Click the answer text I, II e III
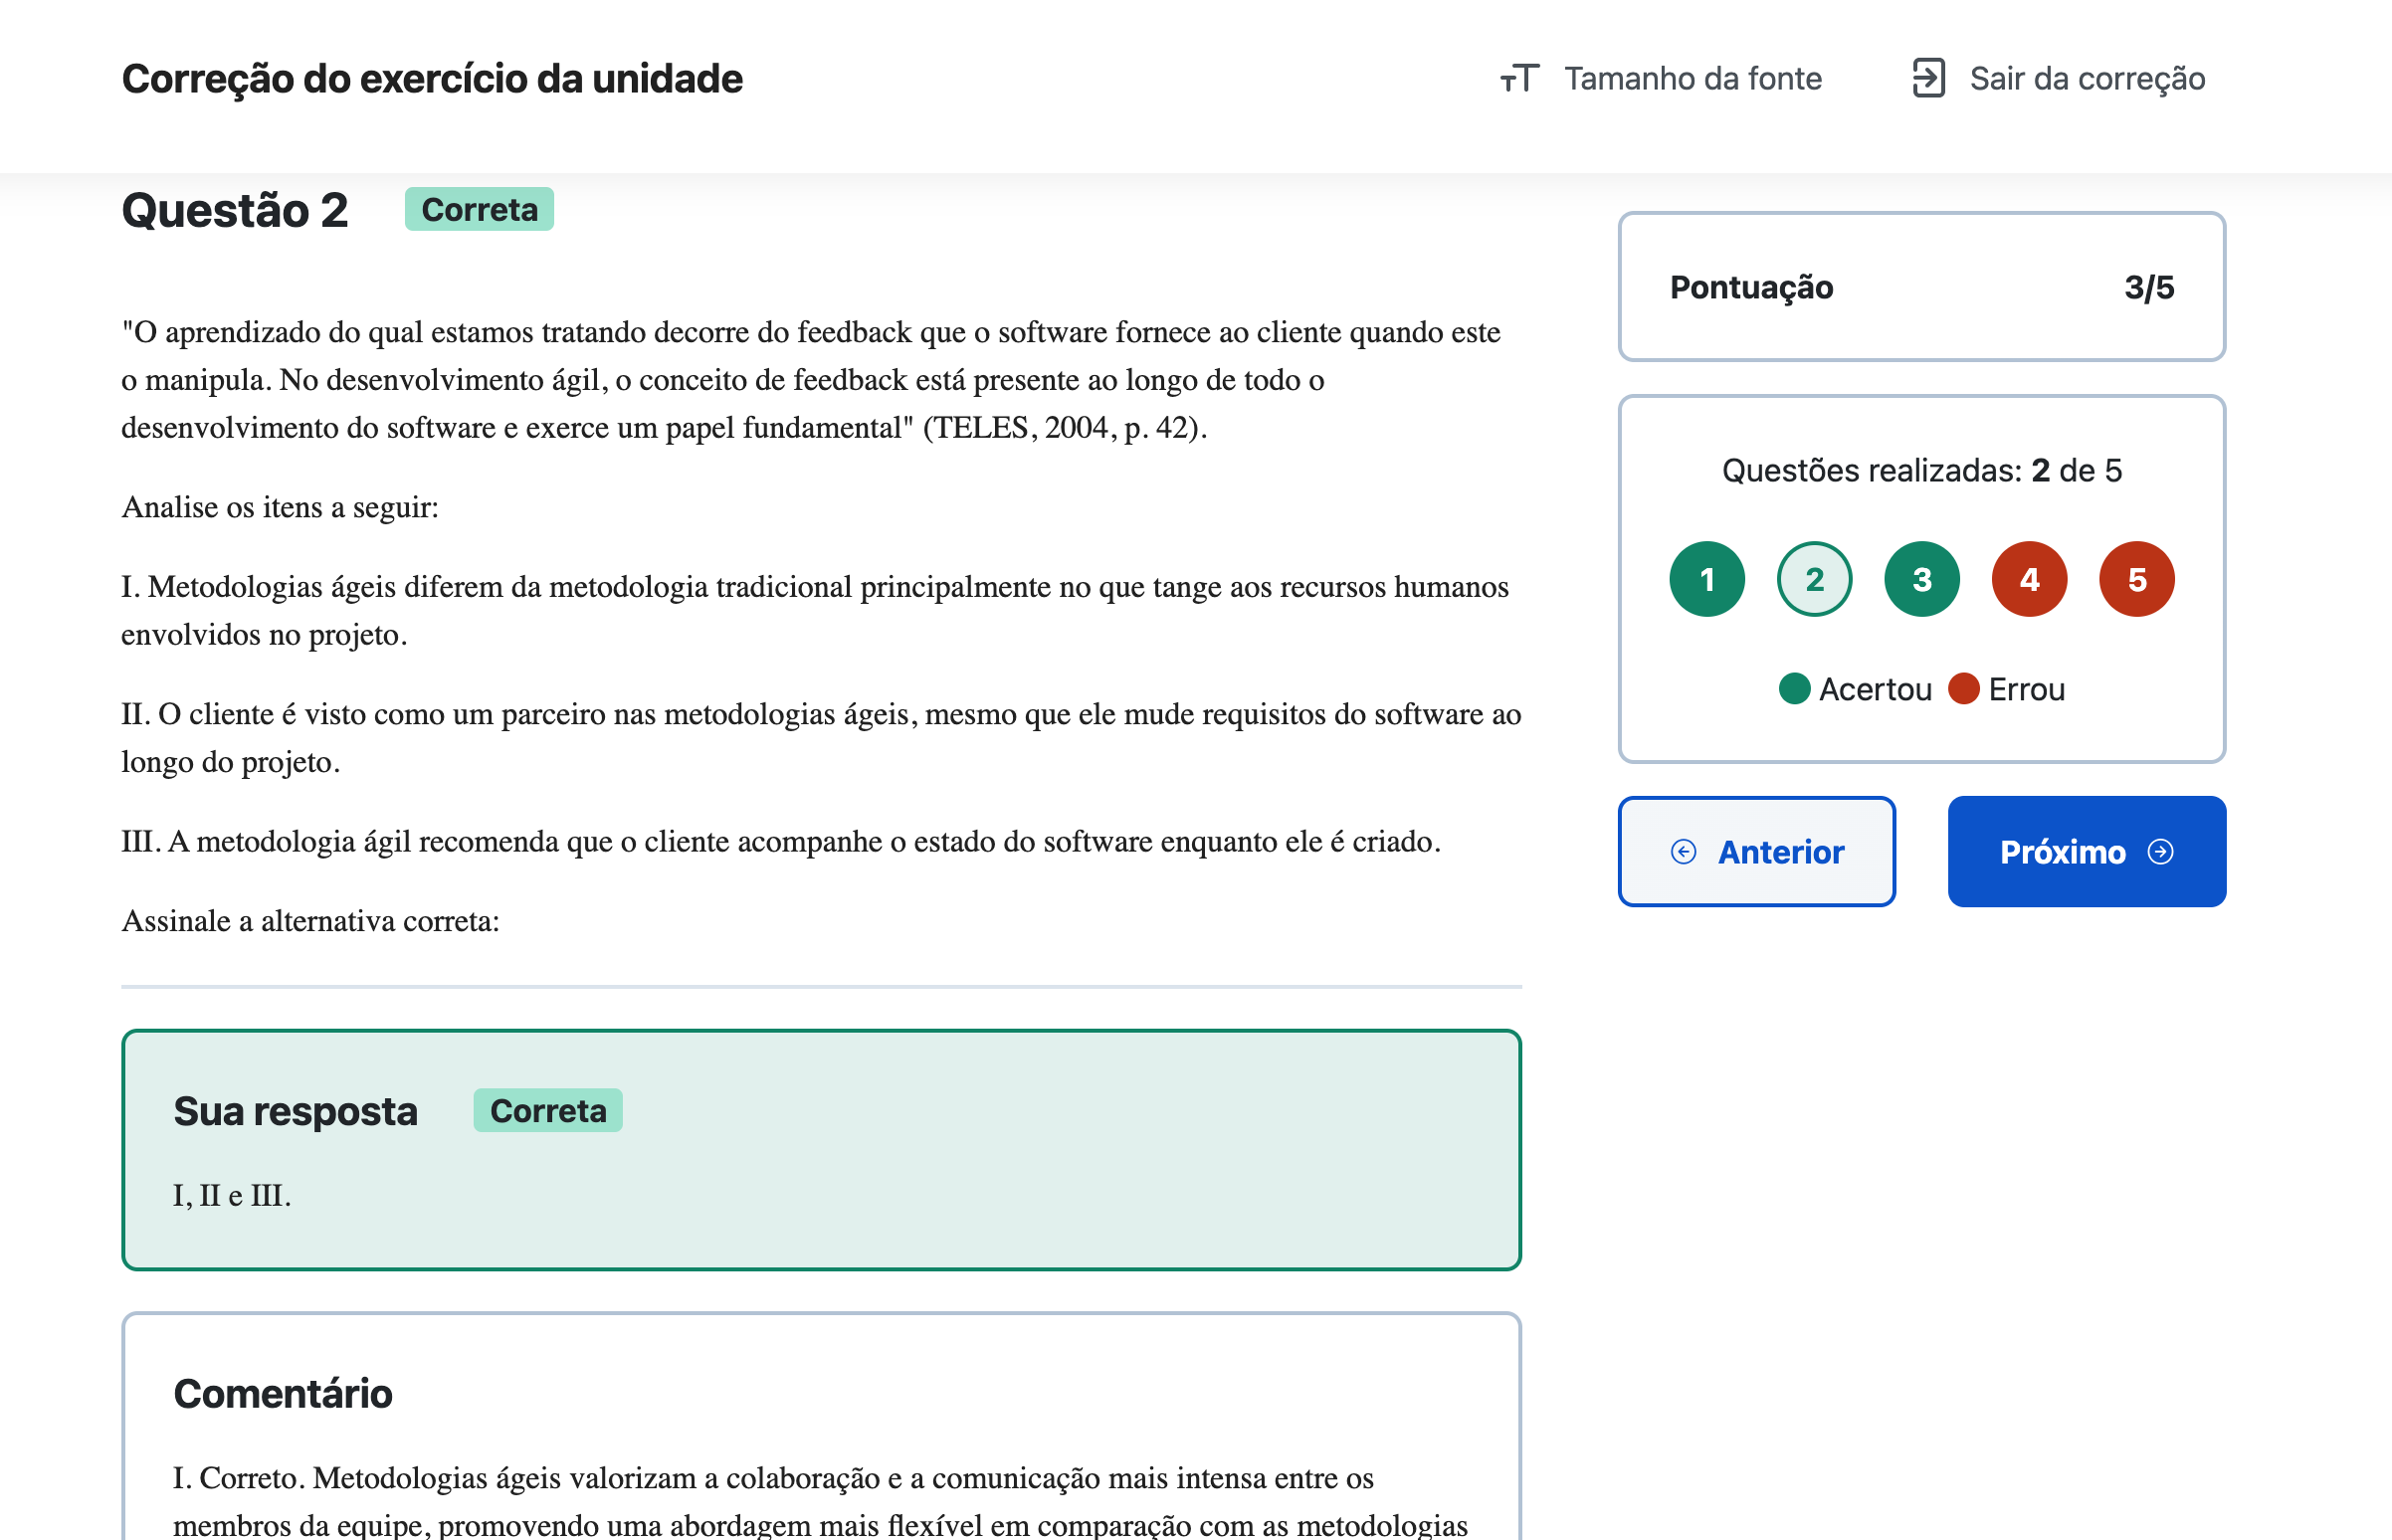 (232, 1195)
